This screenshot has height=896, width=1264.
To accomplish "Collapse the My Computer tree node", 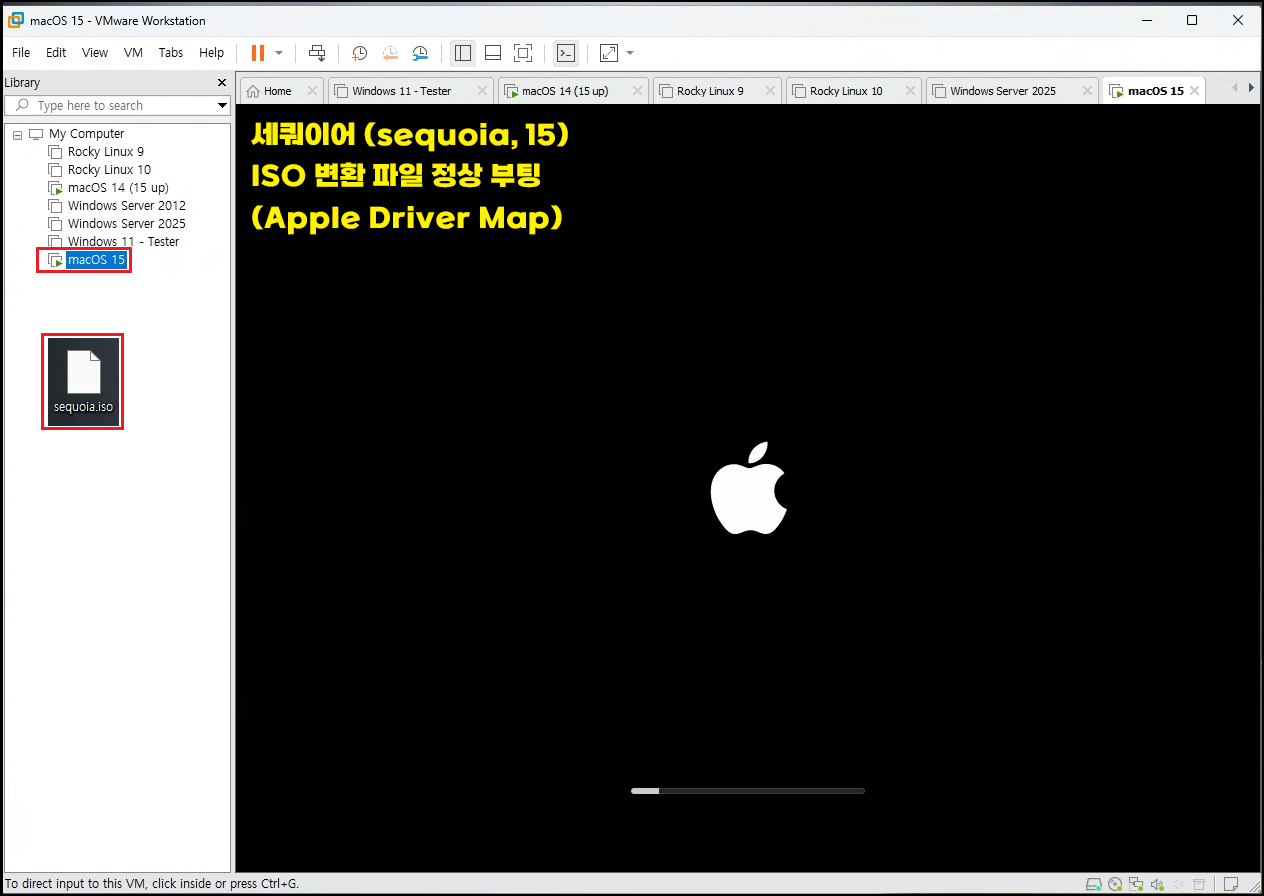I will coord(17,134).
